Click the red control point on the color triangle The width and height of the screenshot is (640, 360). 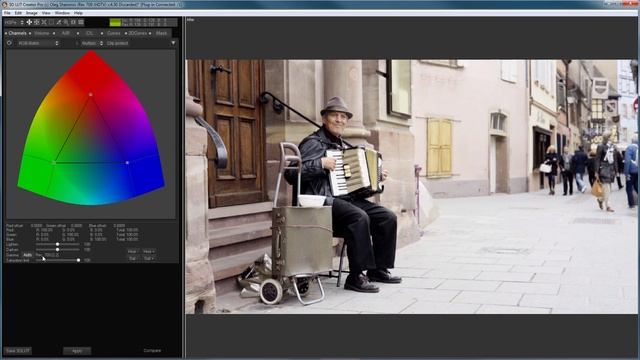pos(91,94)
